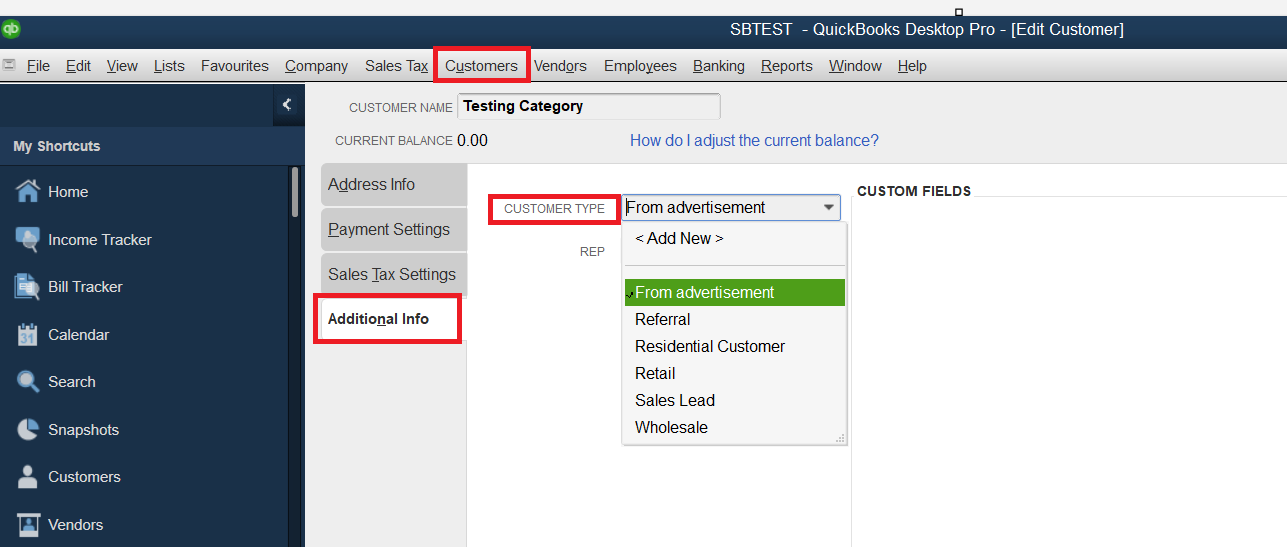
Task: Open the Edit menu
Action: coord(78,66)
